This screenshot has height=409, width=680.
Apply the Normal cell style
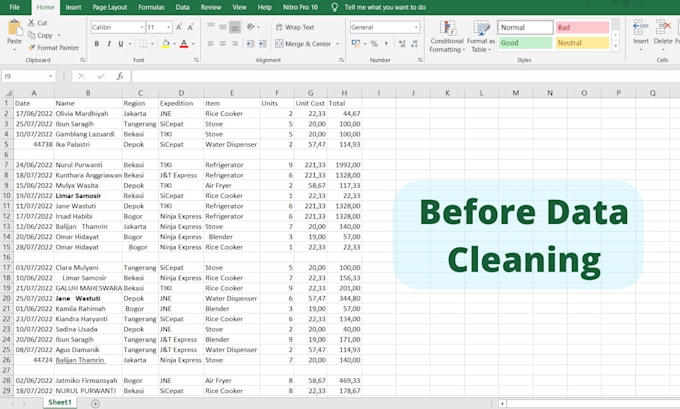pyautogui.click(x=525, y=27)
